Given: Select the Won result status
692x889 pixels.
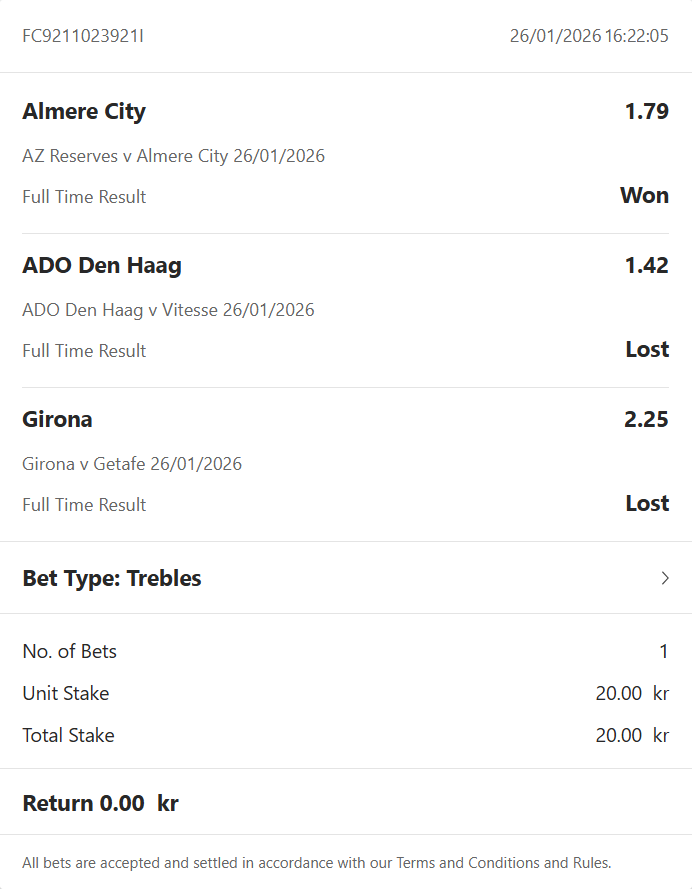Looking at the screenshot, I should [x=644, y=195].
